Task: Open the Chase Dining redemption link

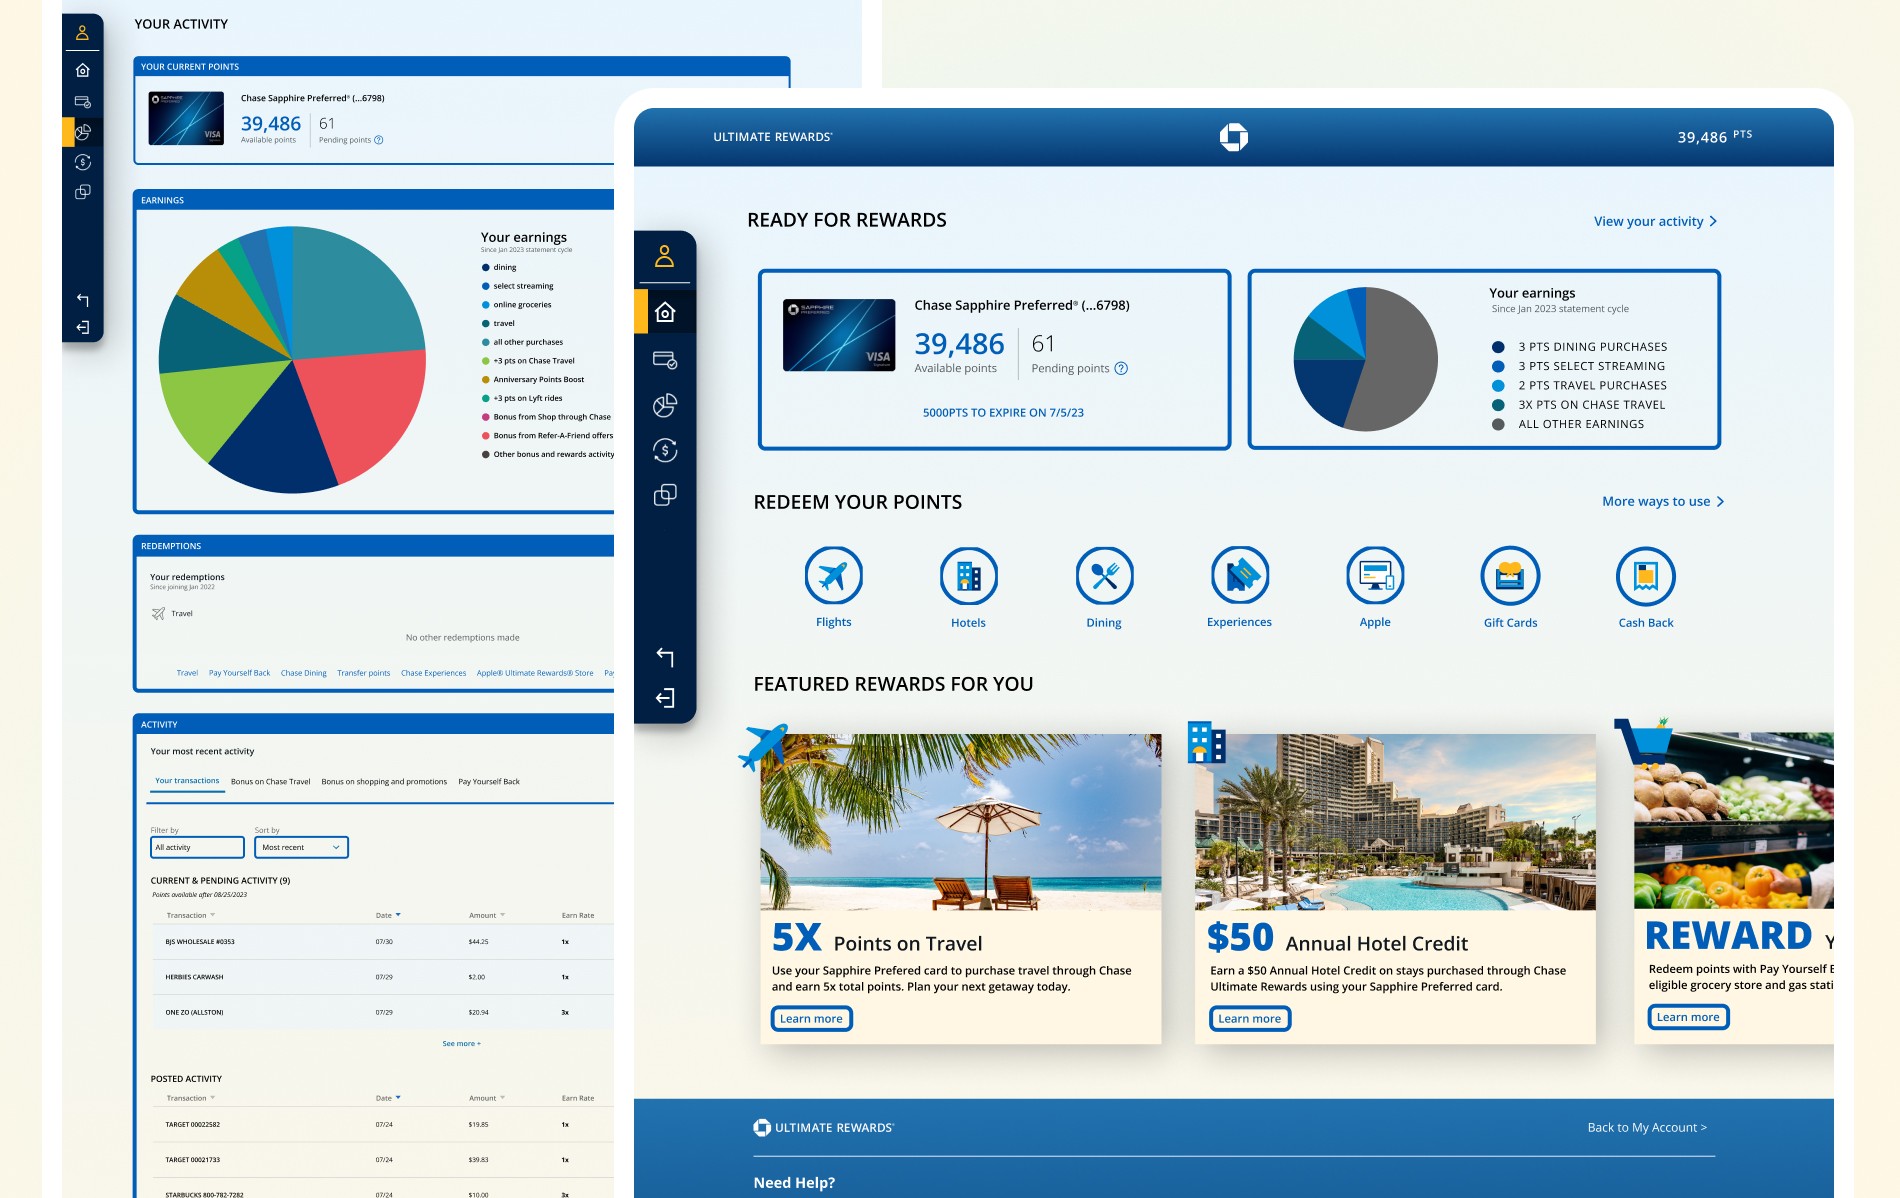Action: (x=304, y=673)
